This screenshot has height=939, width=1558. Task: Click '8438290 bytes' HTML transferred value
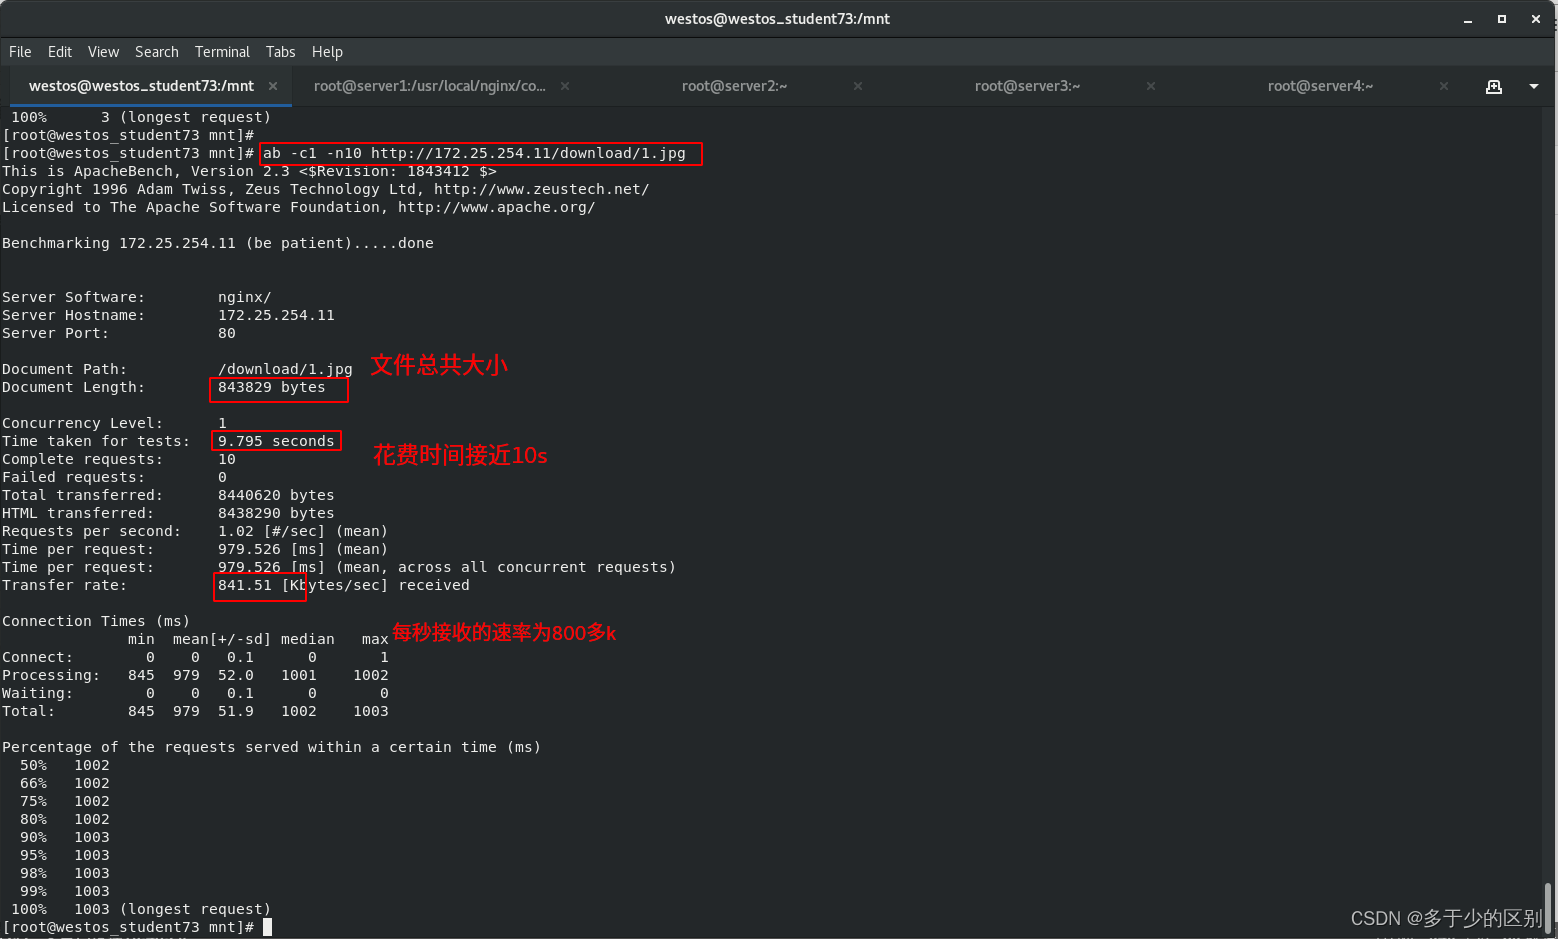tap(276, 513)
